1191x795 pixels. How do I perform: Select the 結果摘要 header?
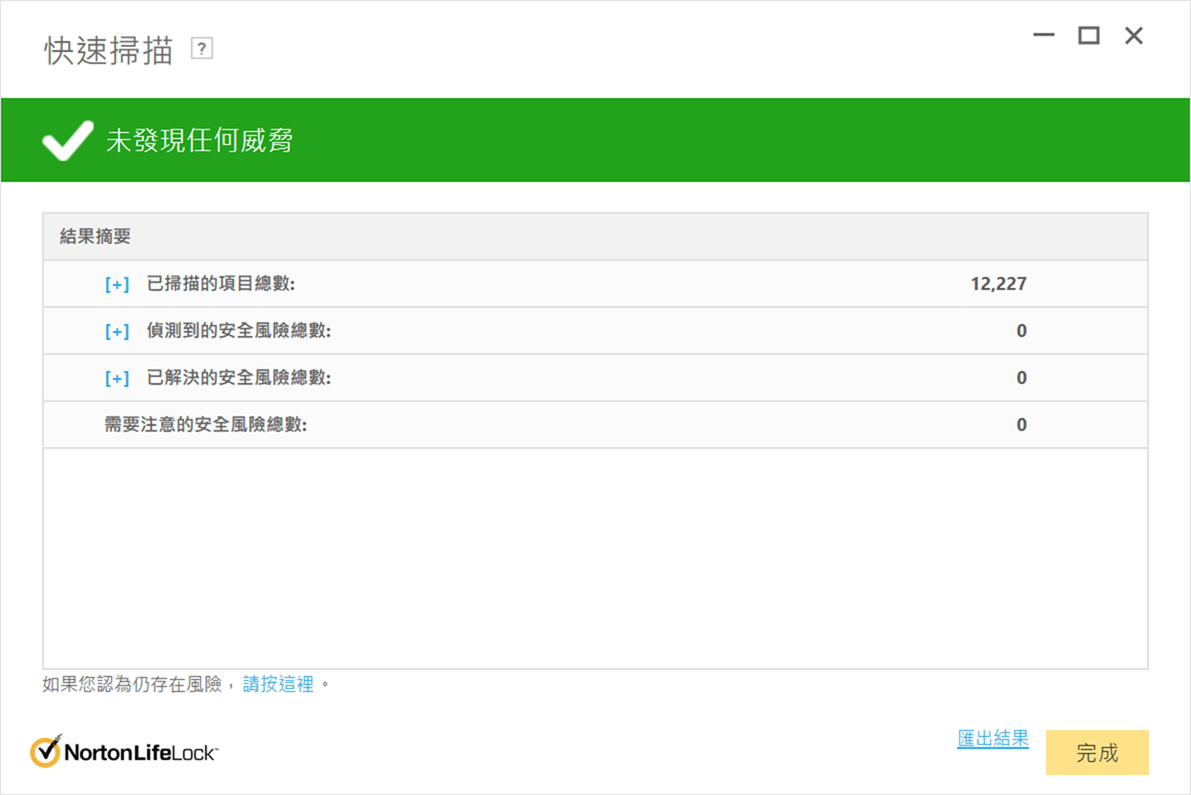(x=95, y=237)
